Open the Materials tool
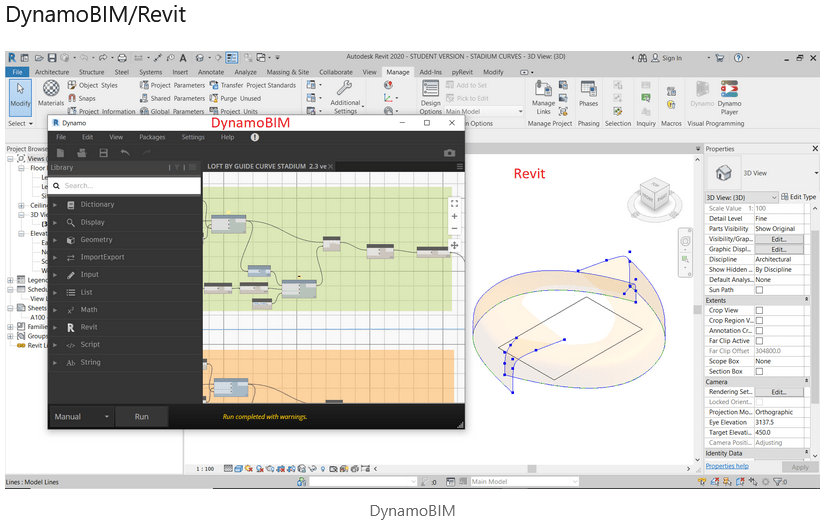Image resolution: width=831 pixels, height=526 pixels. tap(51, 93)
